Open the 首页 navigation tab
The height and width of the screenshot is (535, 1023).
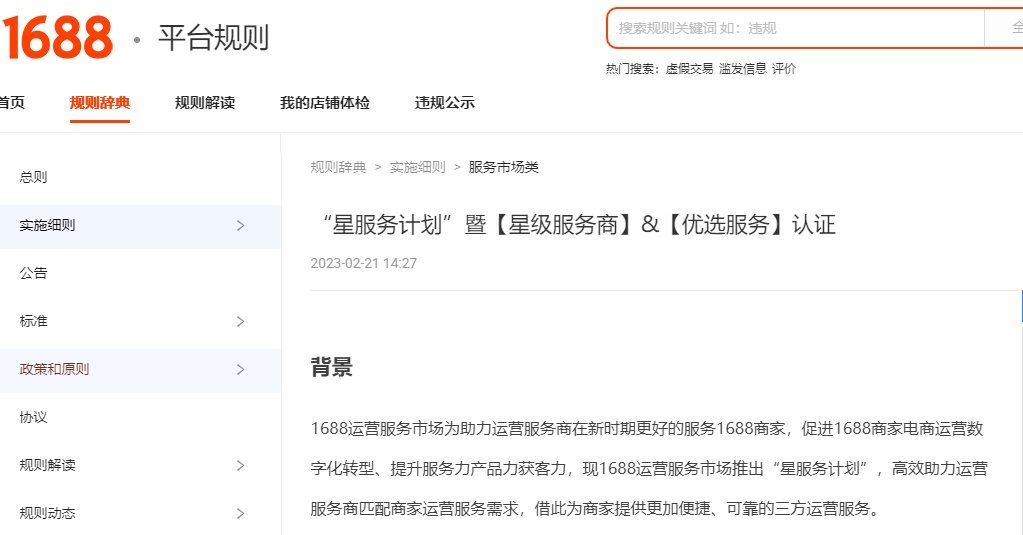(12, 102)
